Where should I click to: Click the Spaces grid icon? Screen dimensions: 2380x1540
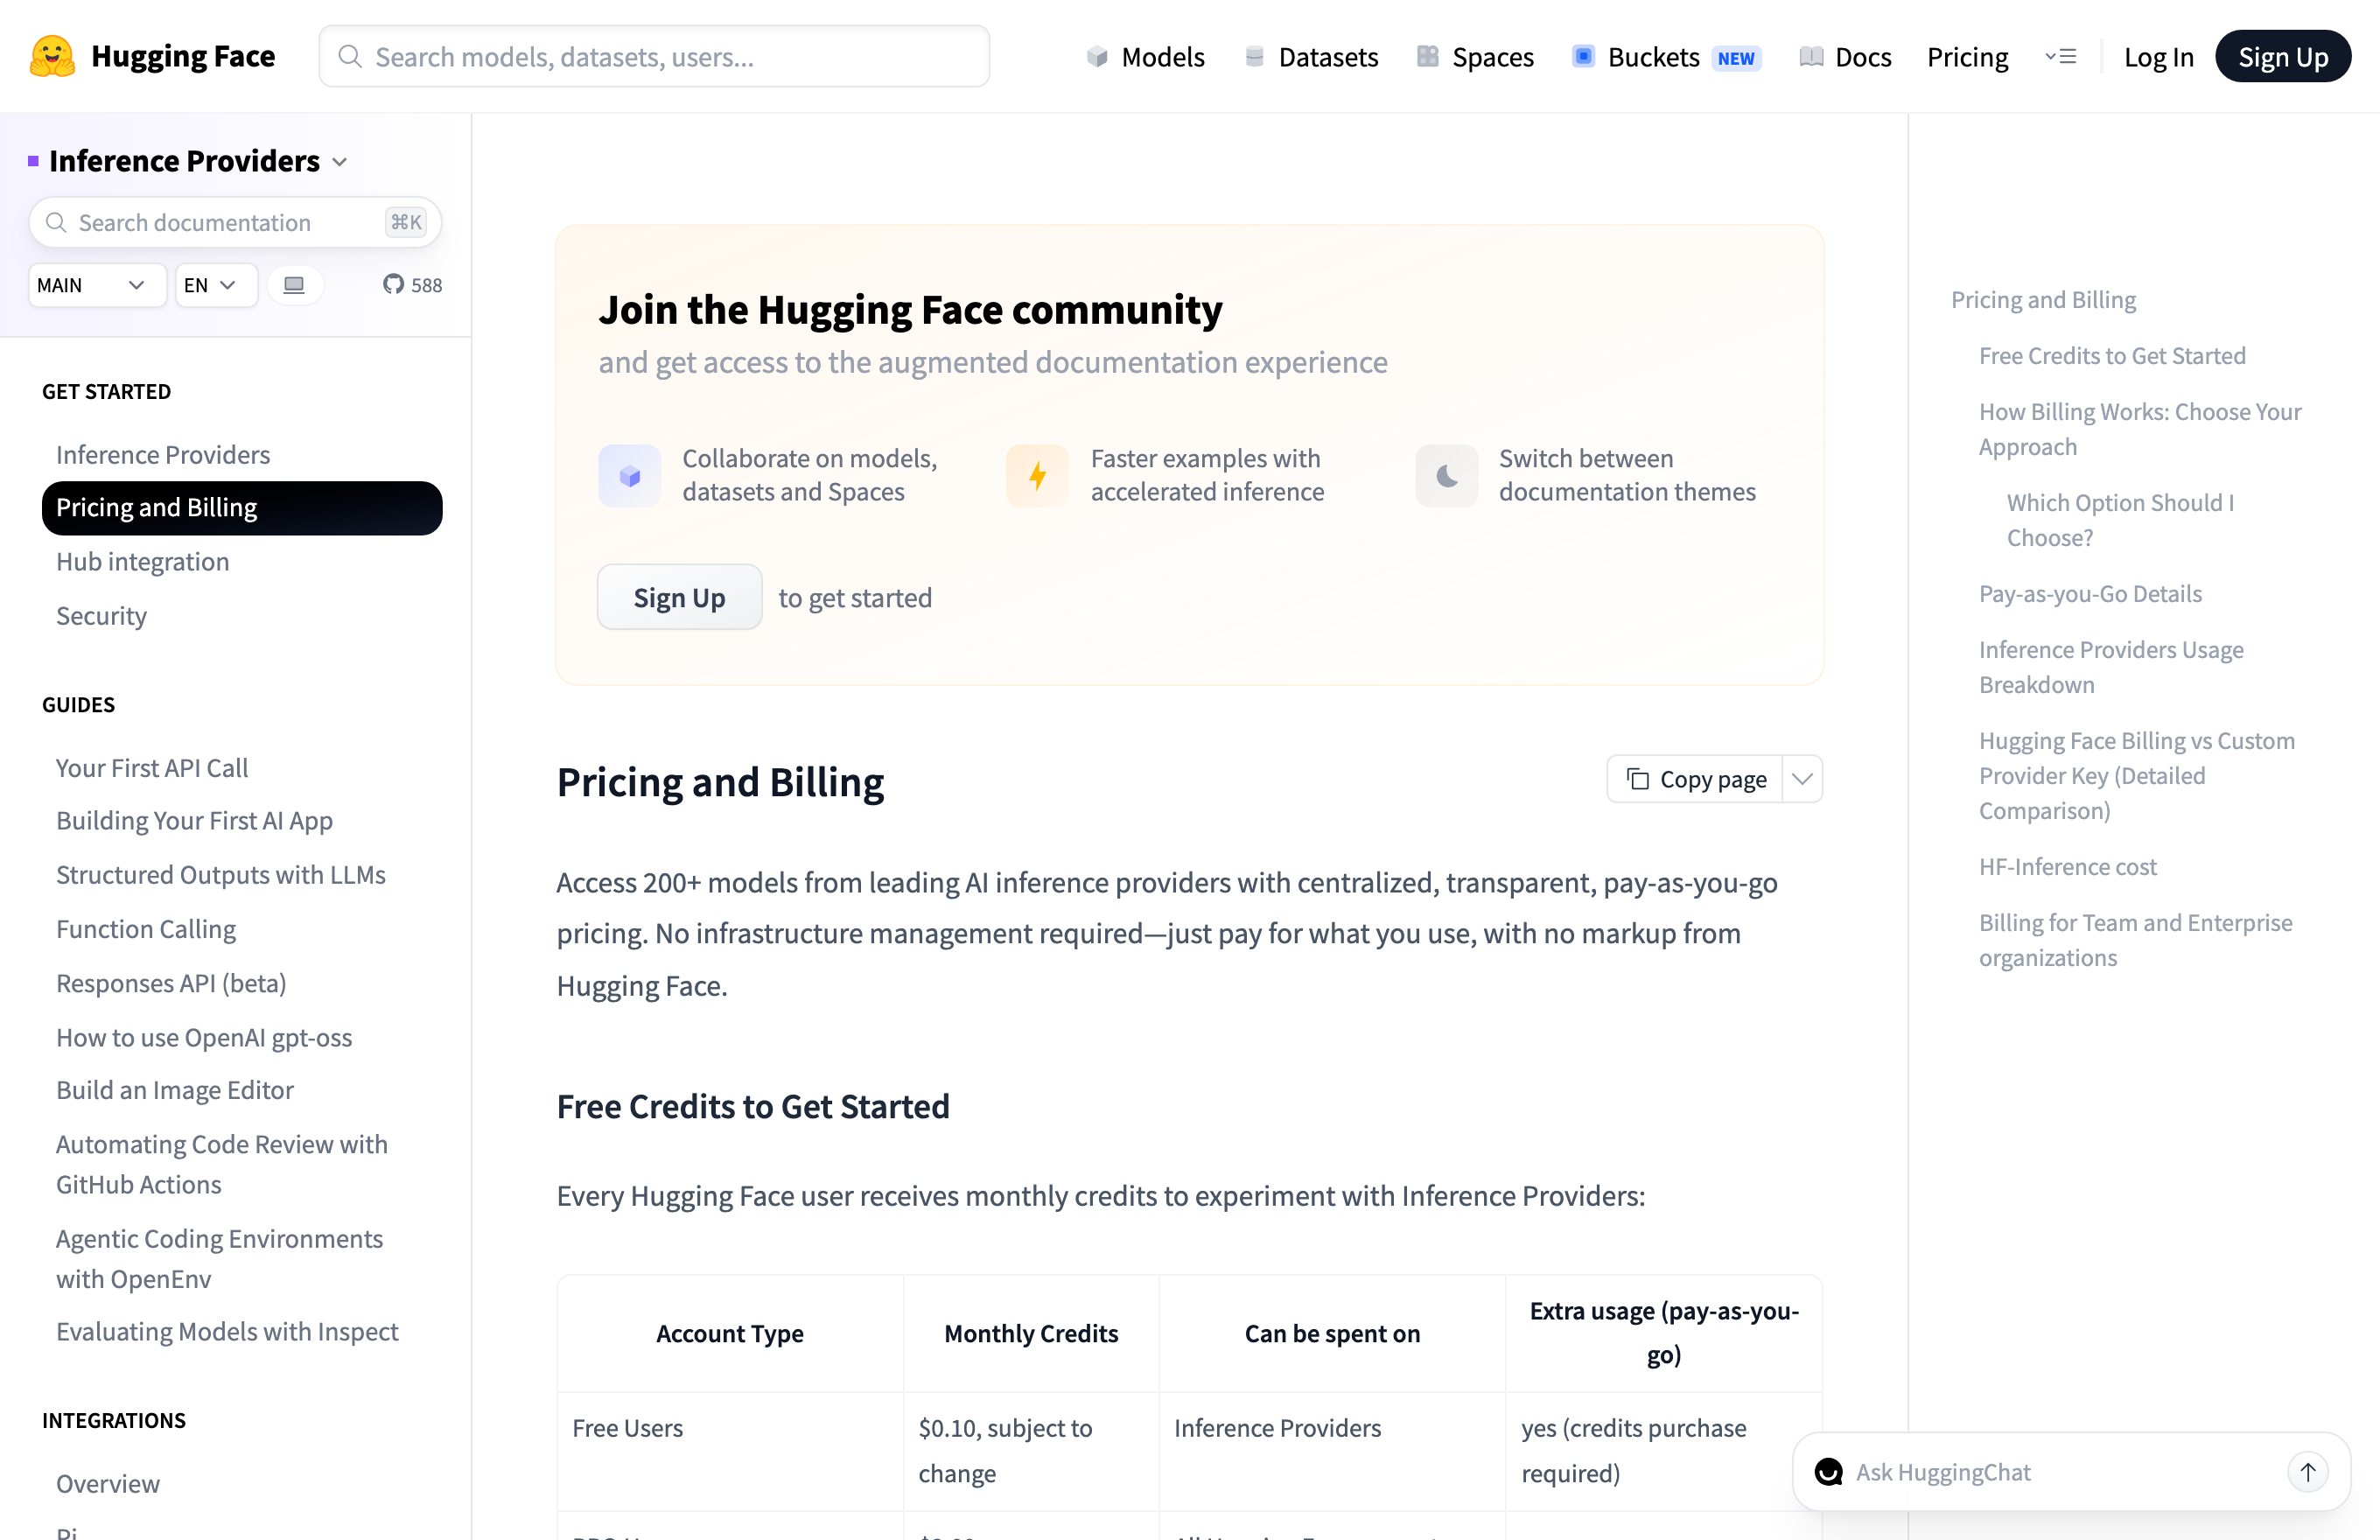[1428, 57]
